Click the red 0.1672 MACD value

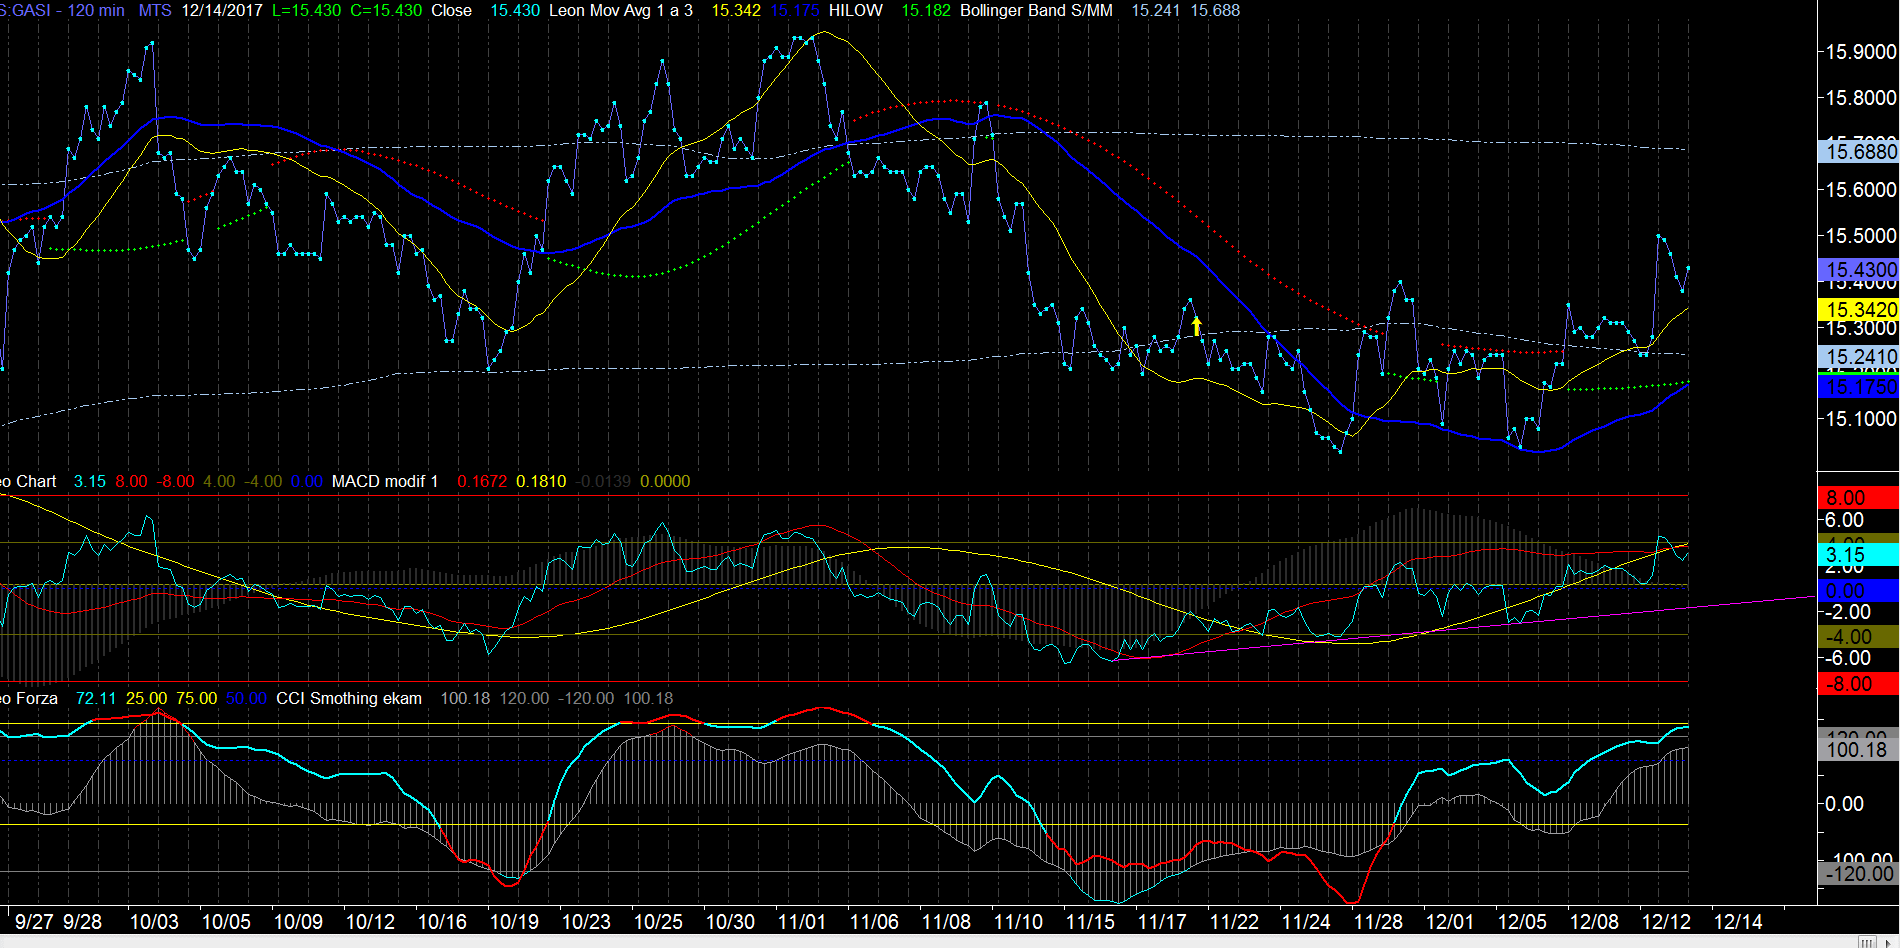point(482,481)
